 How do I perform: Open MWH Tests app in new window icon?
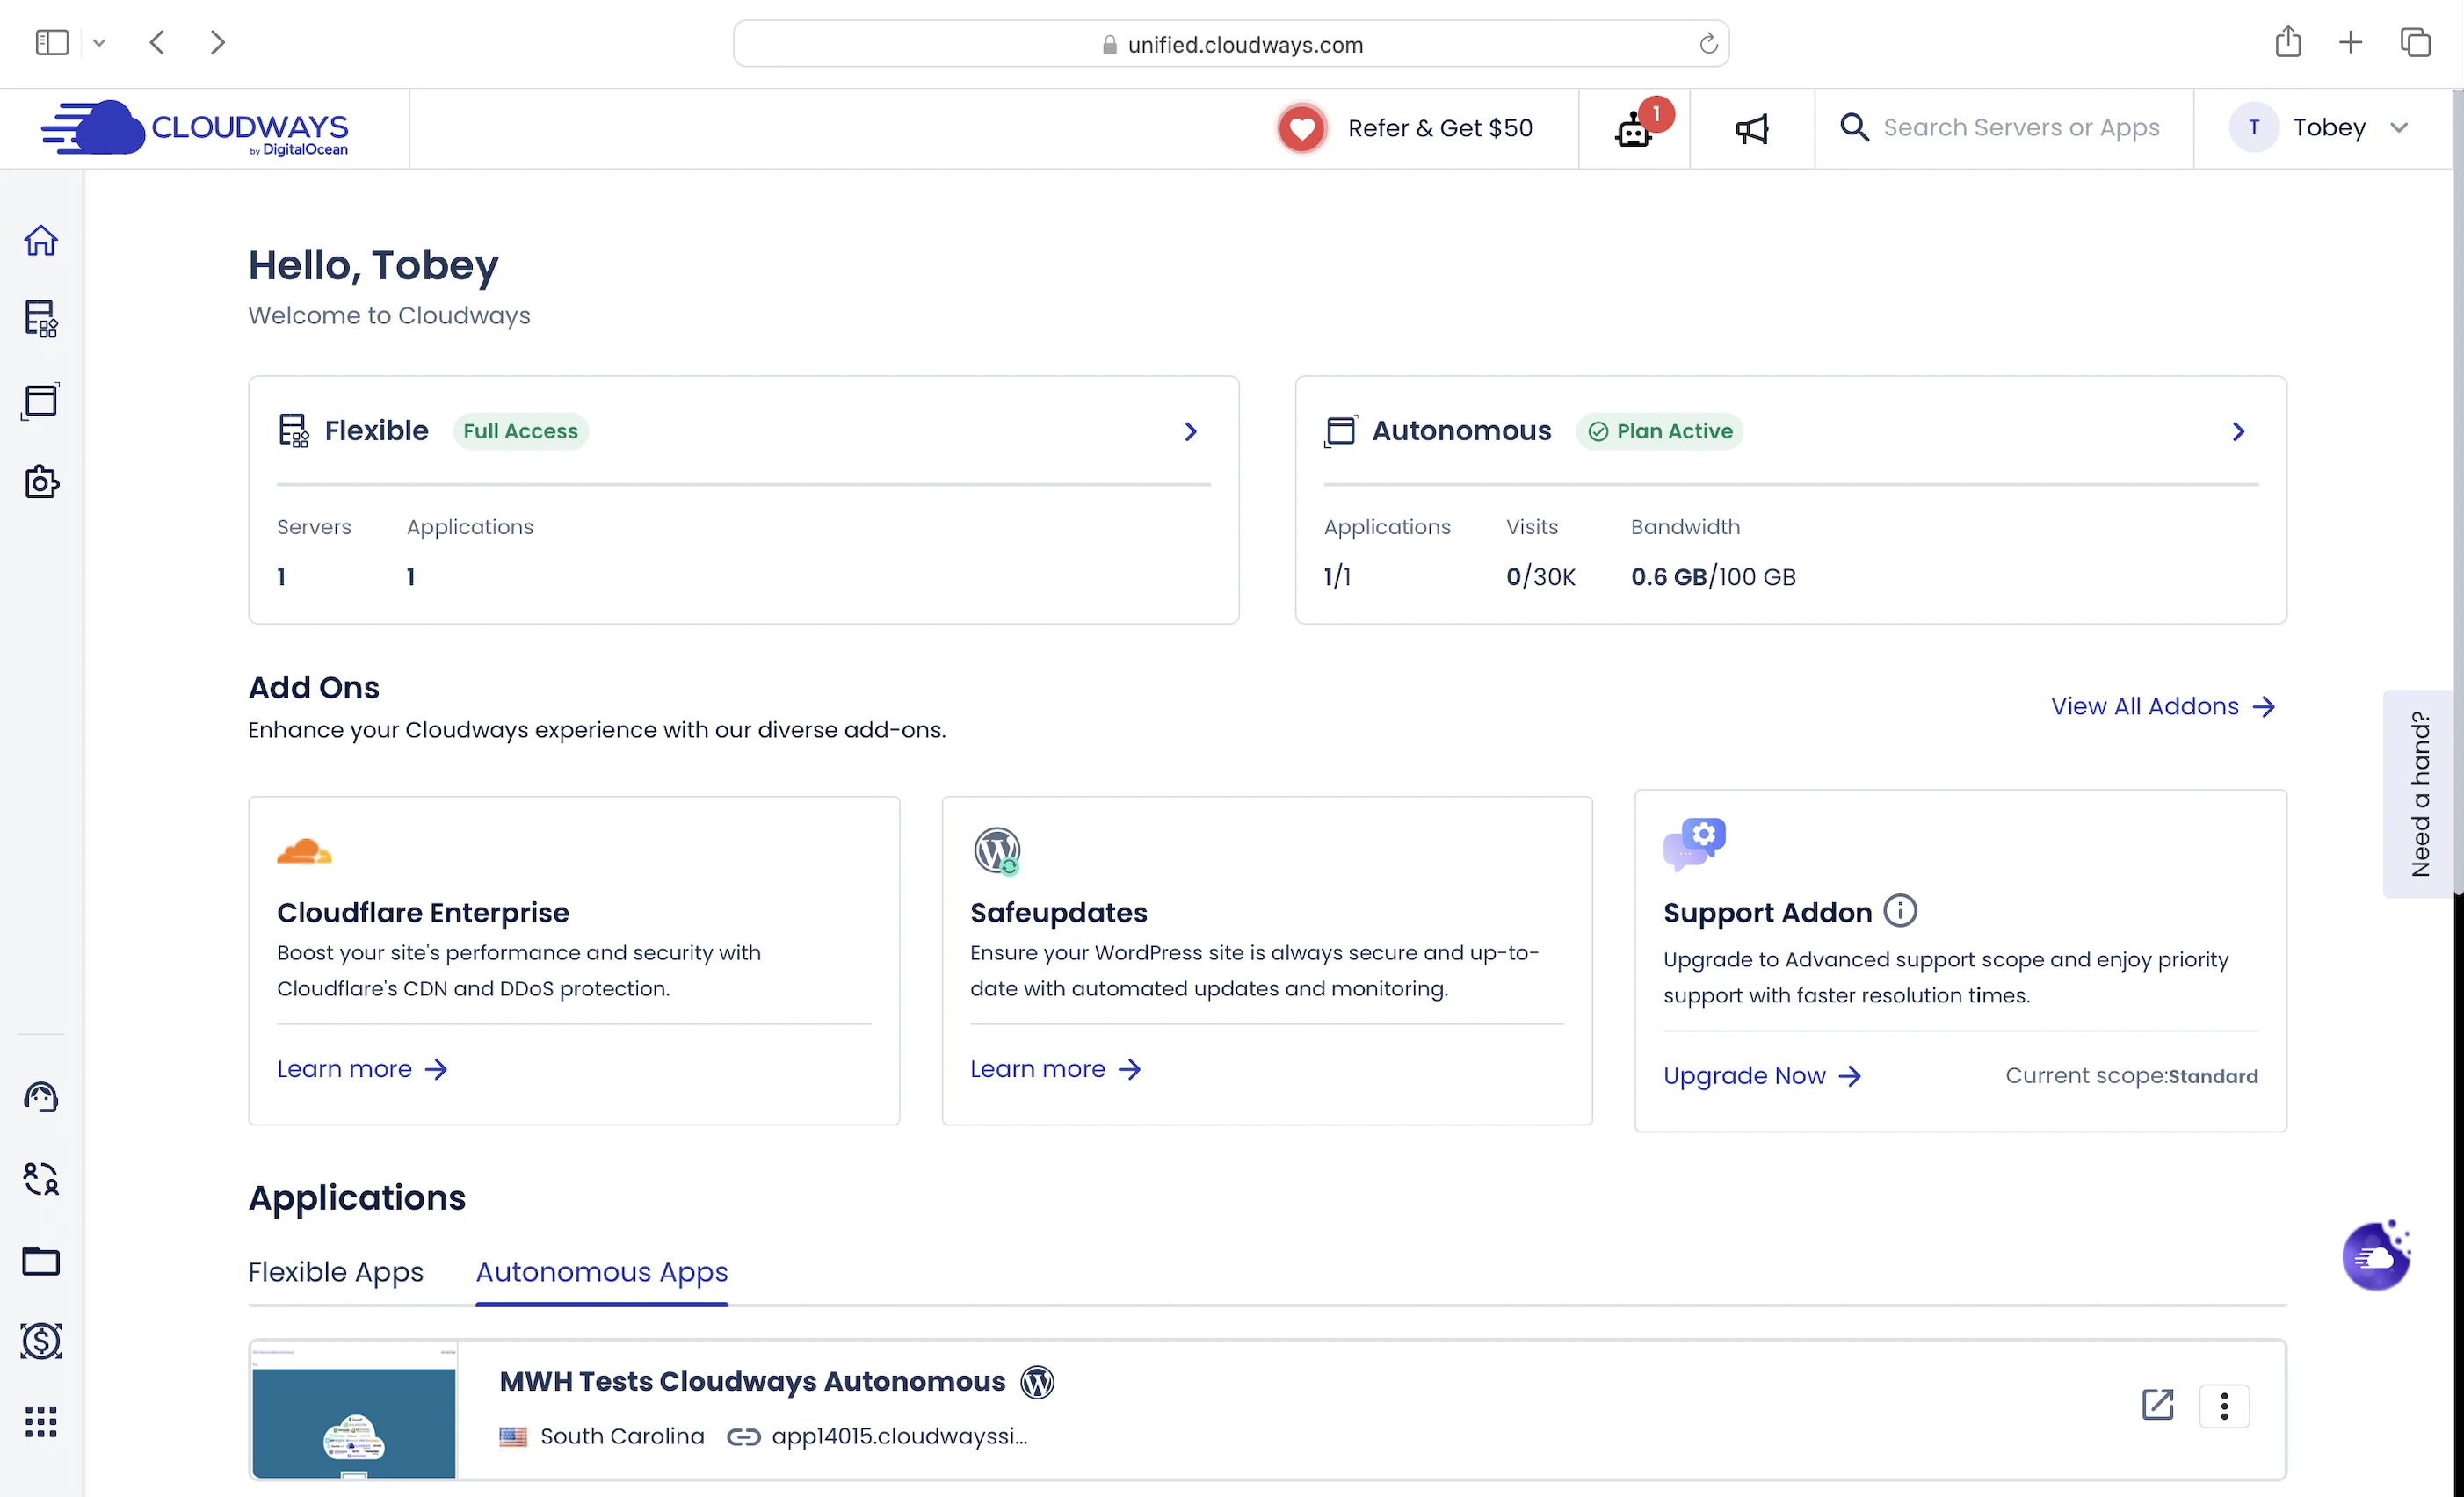coord(2157,1405)
